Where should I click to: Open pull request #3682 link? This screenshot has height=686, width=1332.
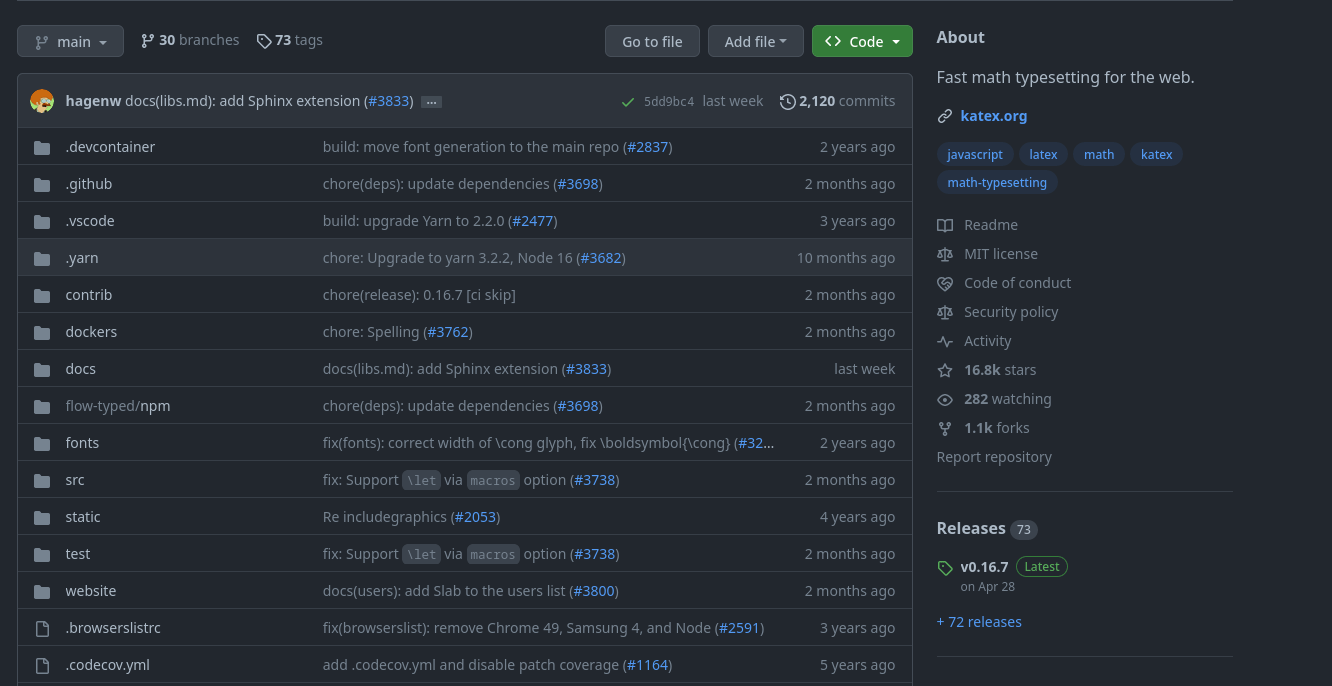tap(601, 258)
